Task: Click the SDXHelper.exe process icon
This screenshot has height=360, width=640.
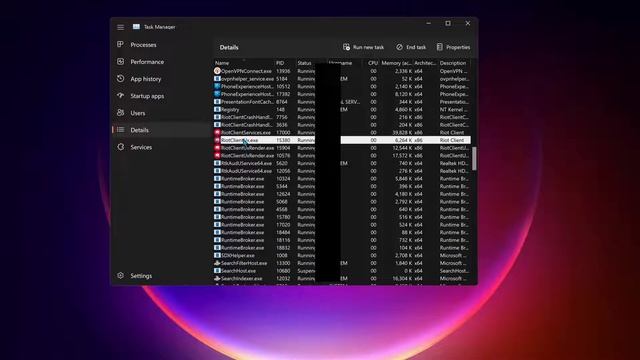Action: pos(217,256)
